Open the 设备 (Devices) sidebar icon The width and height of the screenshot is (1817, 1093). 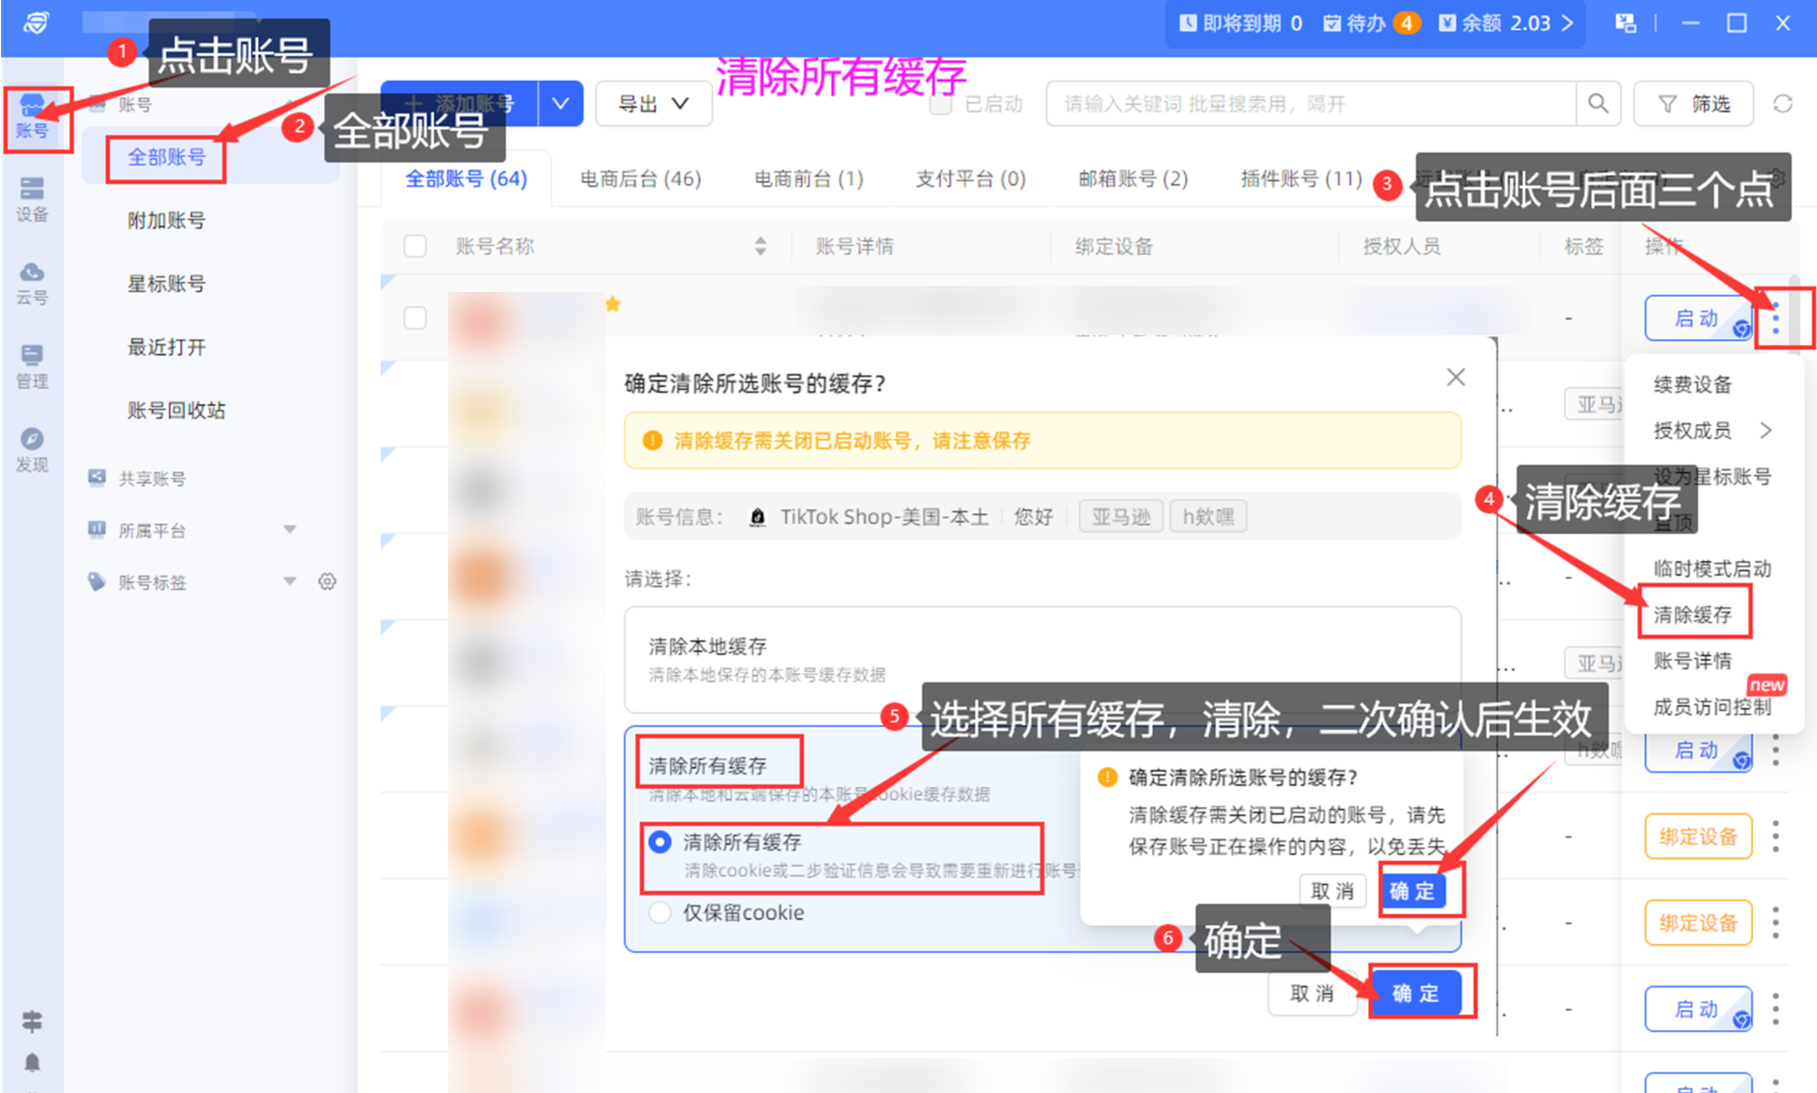(x=32, y=198)
